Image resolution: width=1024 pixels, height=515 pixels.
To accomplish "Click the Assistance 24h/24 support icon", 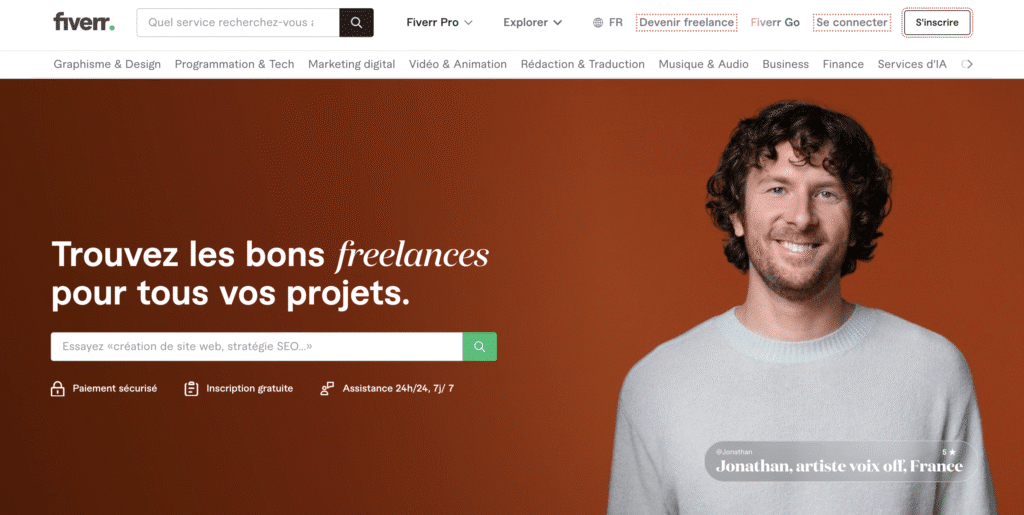I will pyautogui.click(x=327, y=389).
